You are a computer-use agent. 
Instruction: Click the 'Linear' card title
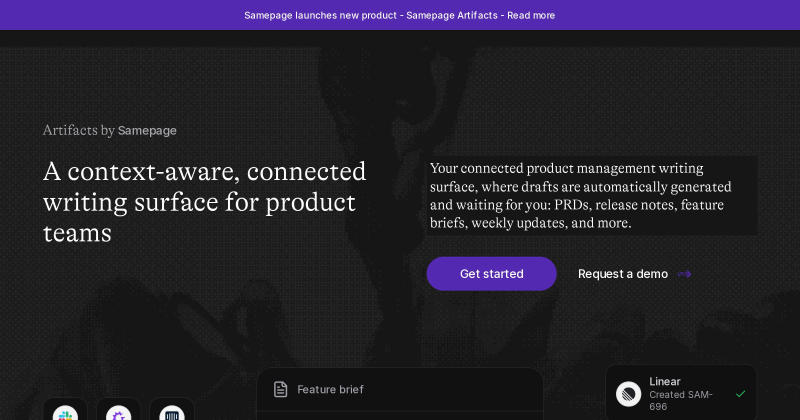click(x=665, y=382)
